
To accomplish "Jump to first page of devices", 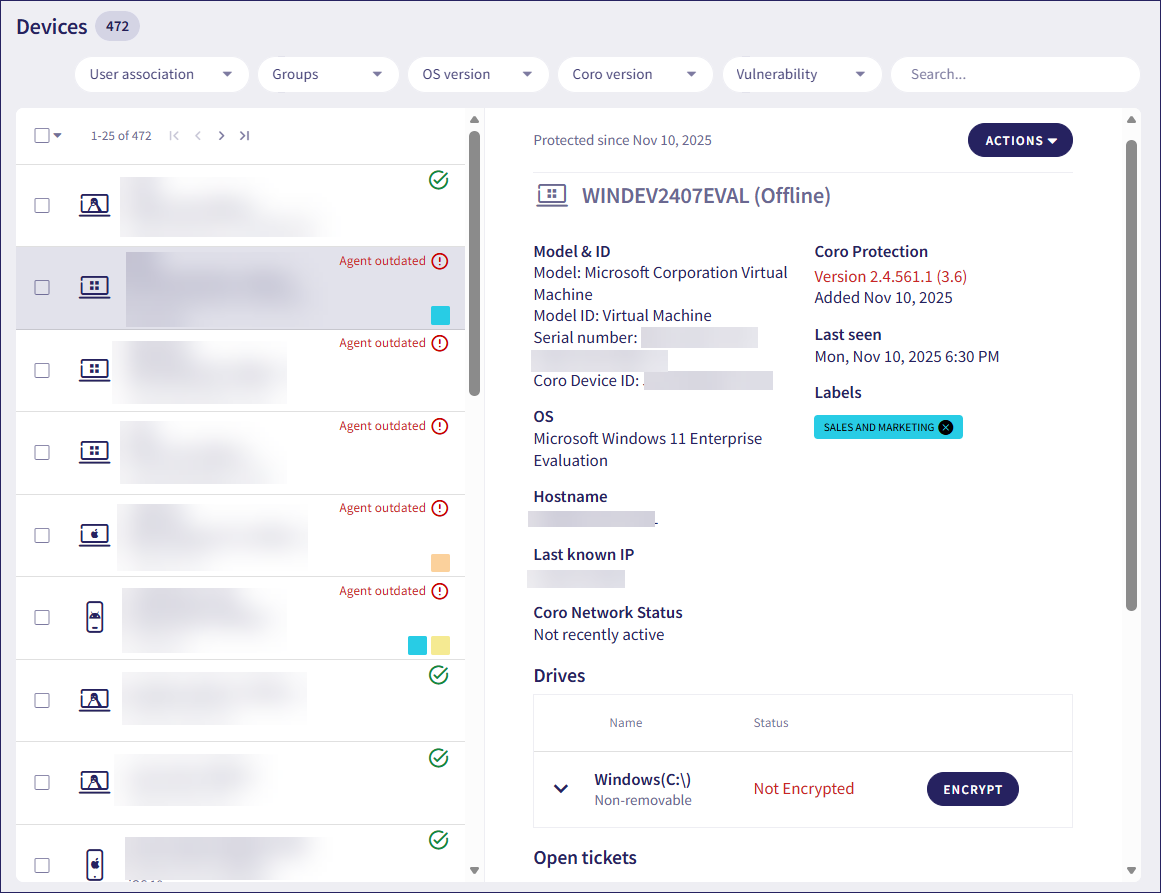I will pyautogui.click(x=174, y=136).
